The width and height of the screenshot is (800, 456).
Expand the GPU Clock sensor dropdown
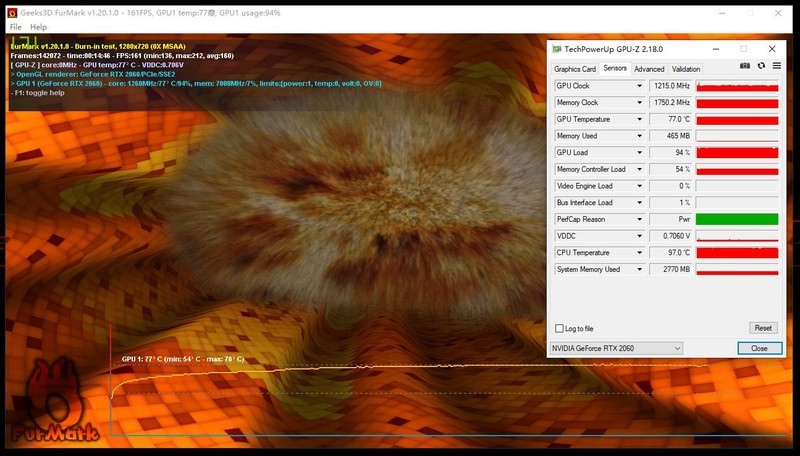[x=639, y=86]
